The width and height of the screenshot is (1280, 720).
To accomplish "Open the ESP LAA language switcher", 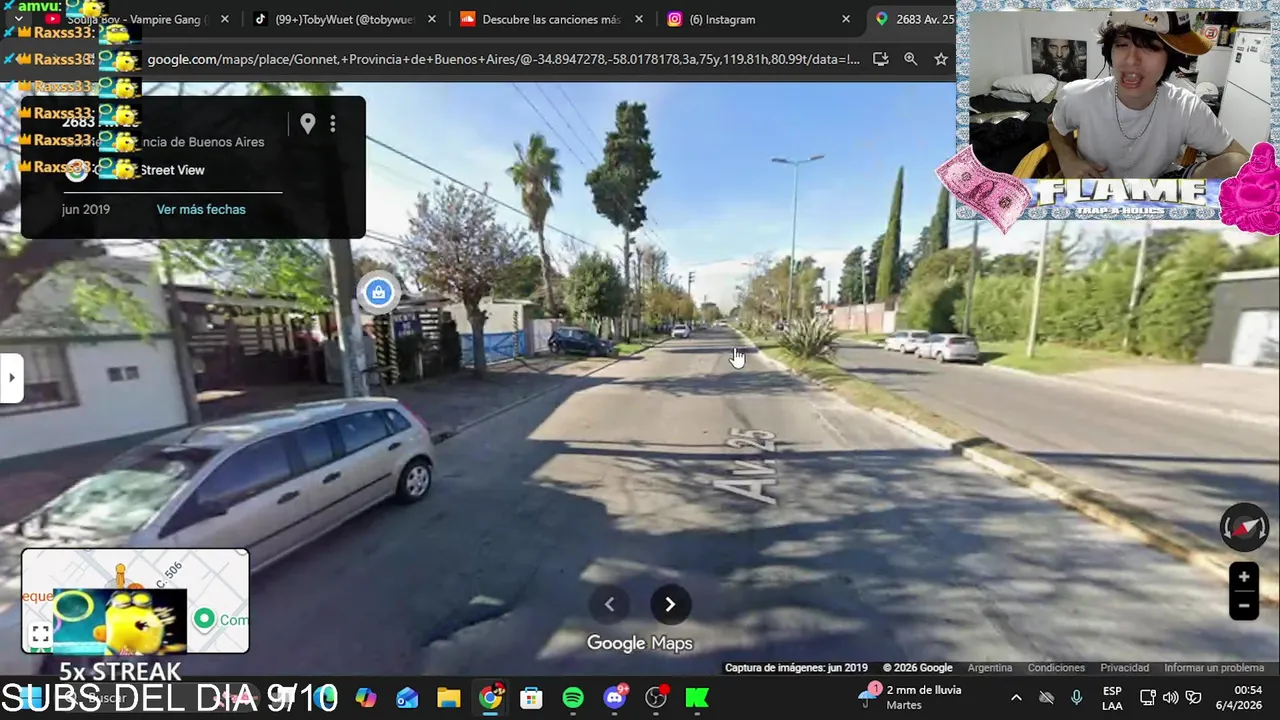I will [x=1112, y=698].
